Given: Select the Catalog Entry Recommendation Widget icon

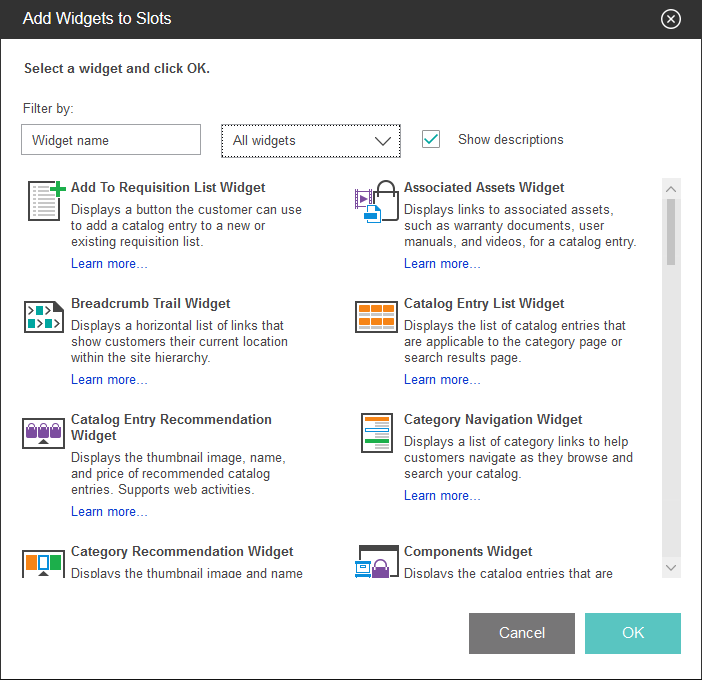Looking at the screenshot, I should tap(43, 432).
